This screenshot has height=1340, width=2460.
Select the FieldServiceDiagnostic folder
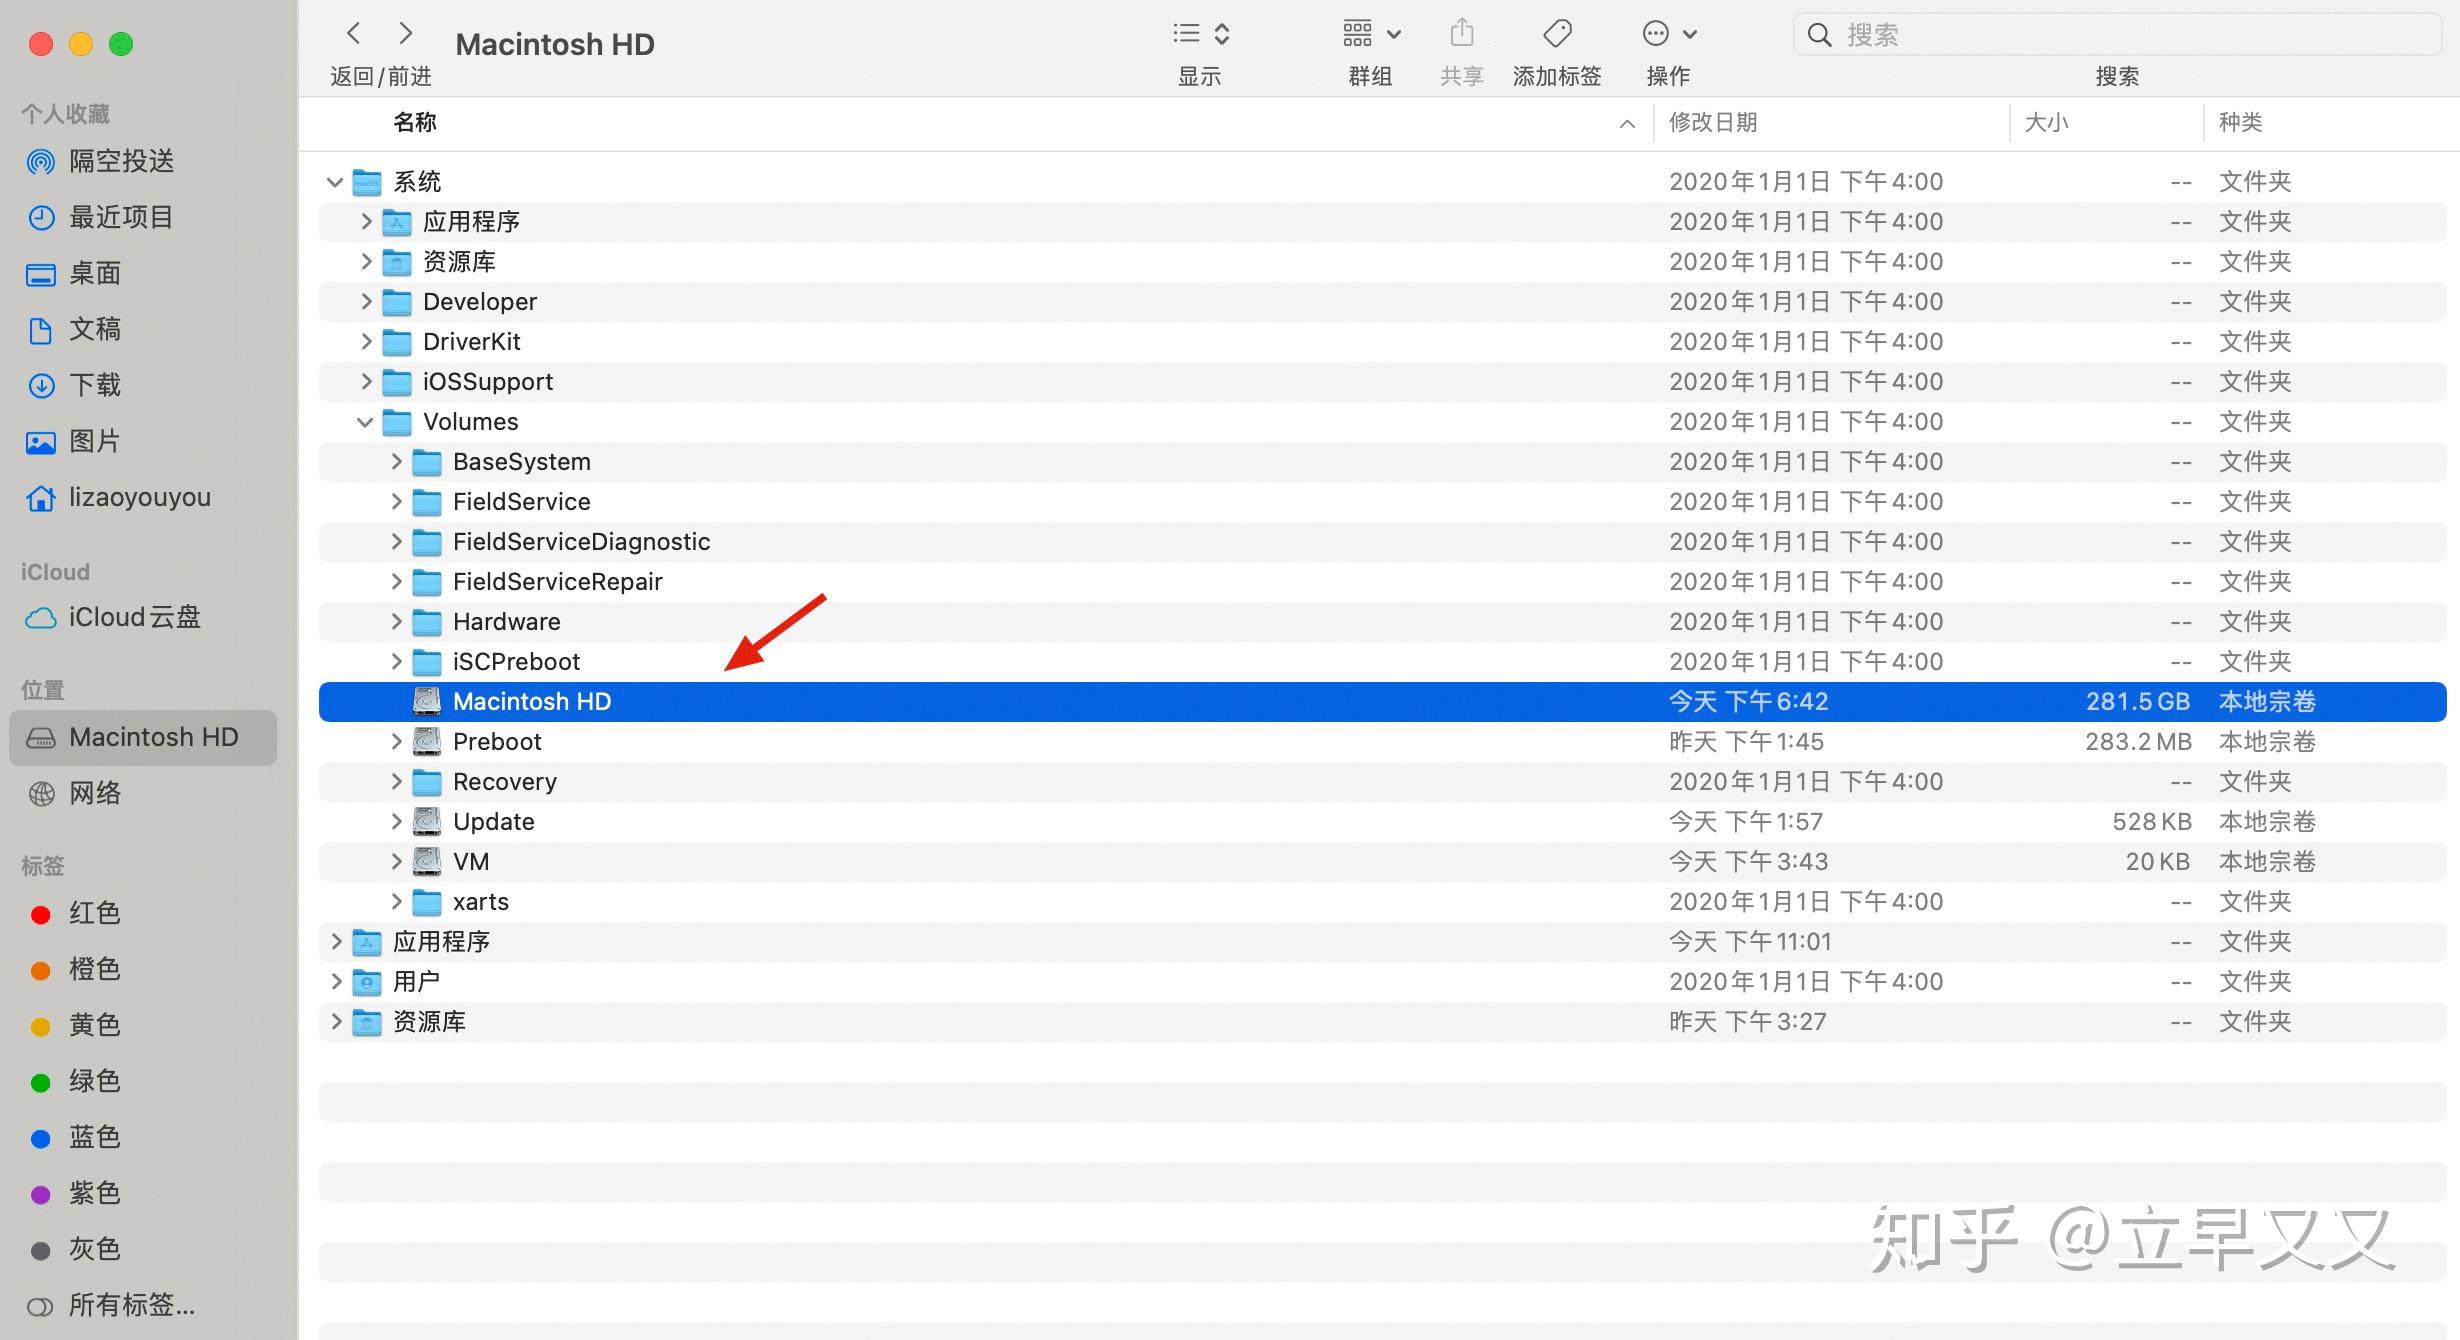[x=1382, y=541]
